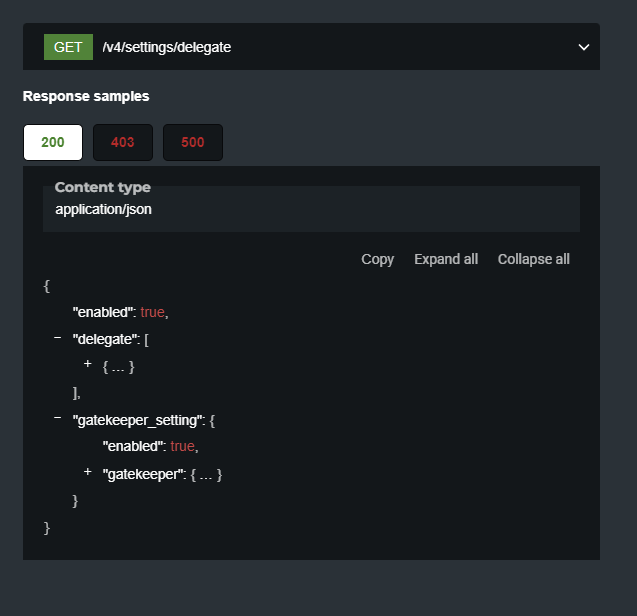Click the /v4/settings/delegate endpoint path
The width and height of the screenshot is (637, 616).
click(167, 47)
